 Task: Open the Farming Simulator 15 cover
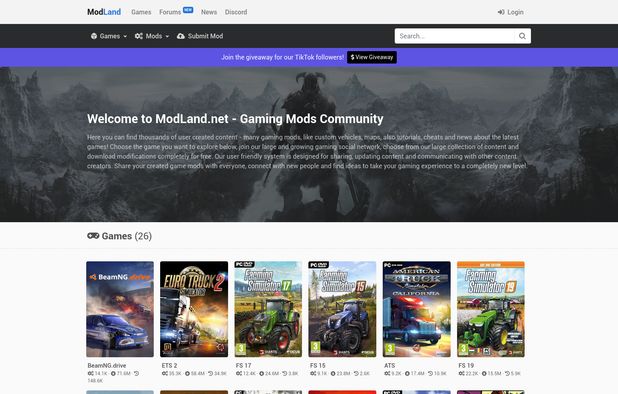pyautogui.click(x=342, y=309)
